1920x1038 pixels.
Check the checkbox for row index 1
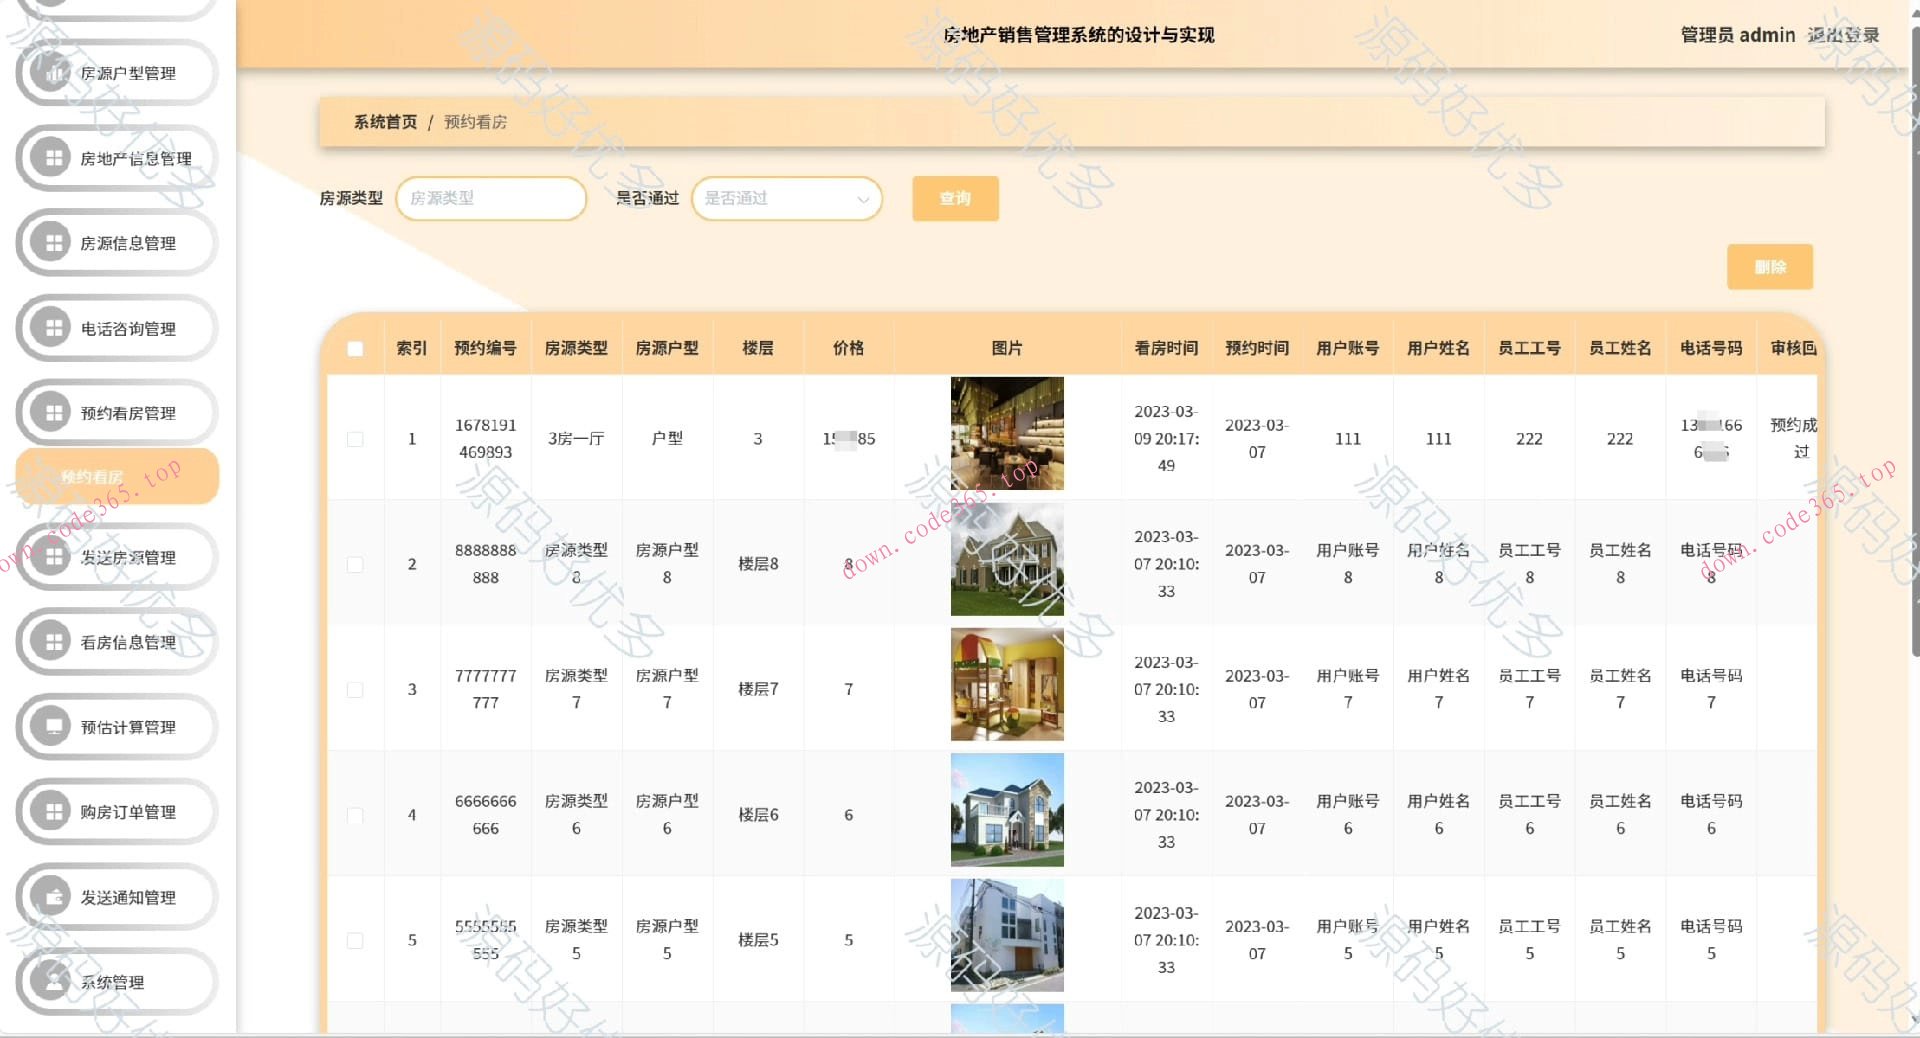pyautogui.click(x=355, y=438)
